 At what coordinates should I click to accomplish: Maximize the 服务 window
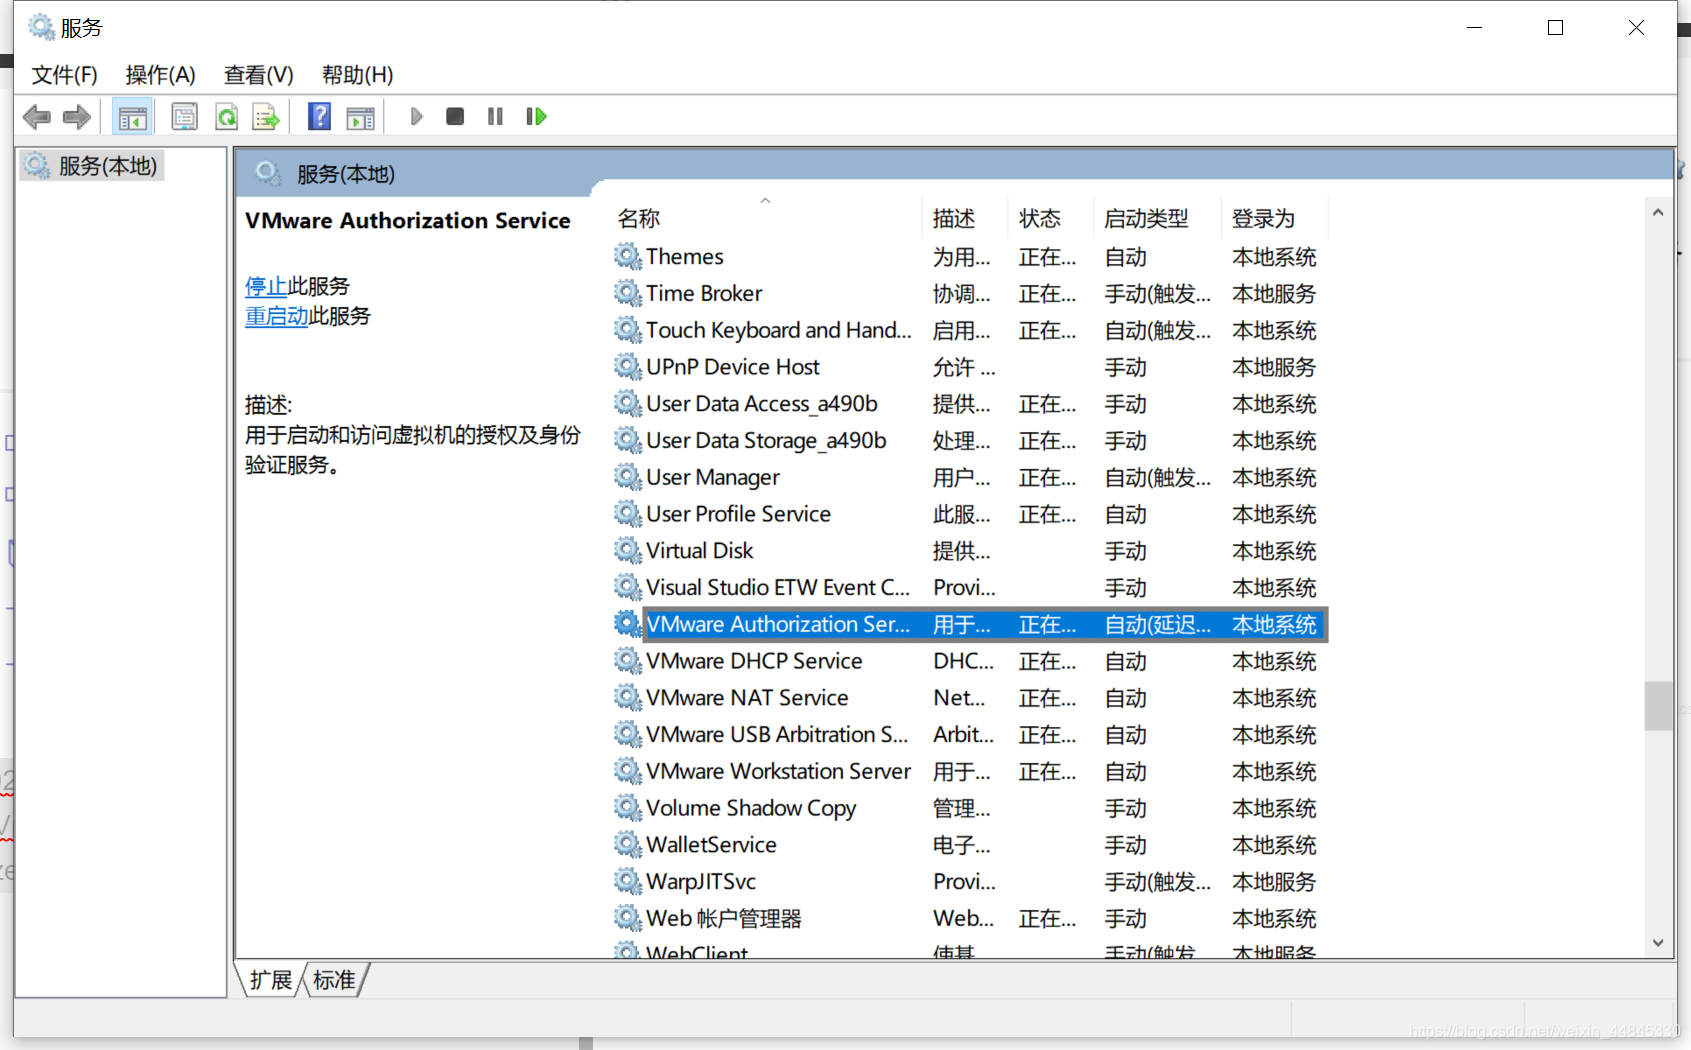[1555, 28]
